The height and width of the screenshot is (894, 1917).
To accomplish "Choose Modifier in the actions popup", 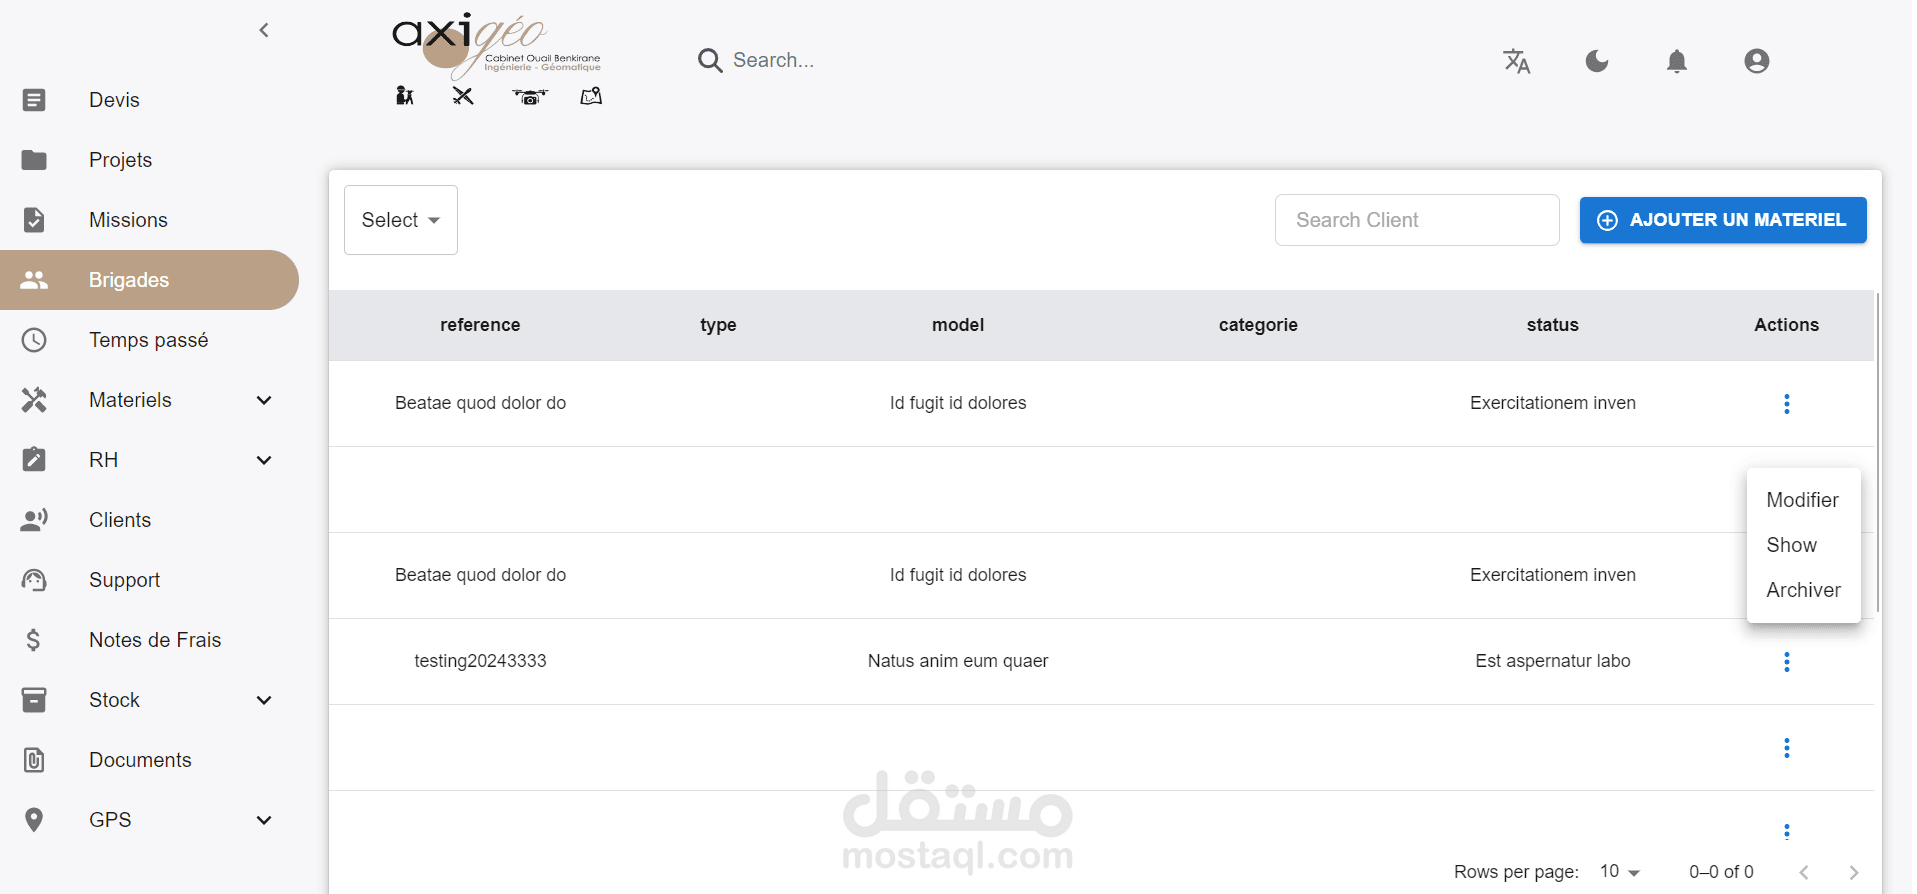I will point(1803,500).
